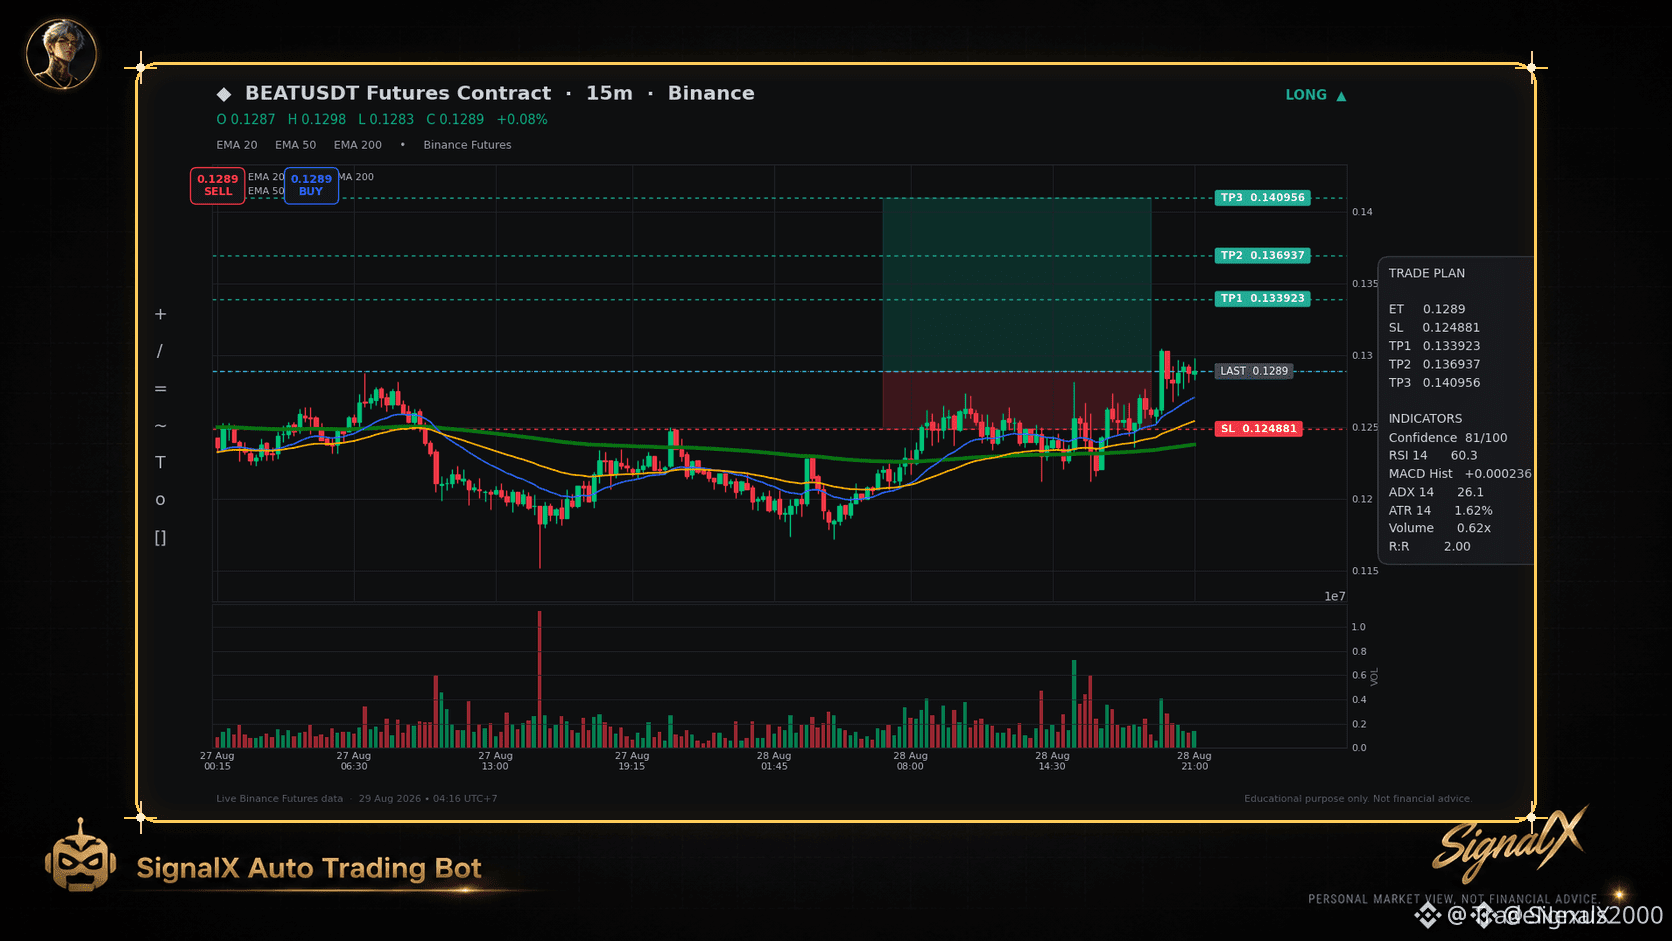Pick the tilde wave drawing tool
Image resolution: width=1672 pixels, height=941 pixels.
pos(160,425)
